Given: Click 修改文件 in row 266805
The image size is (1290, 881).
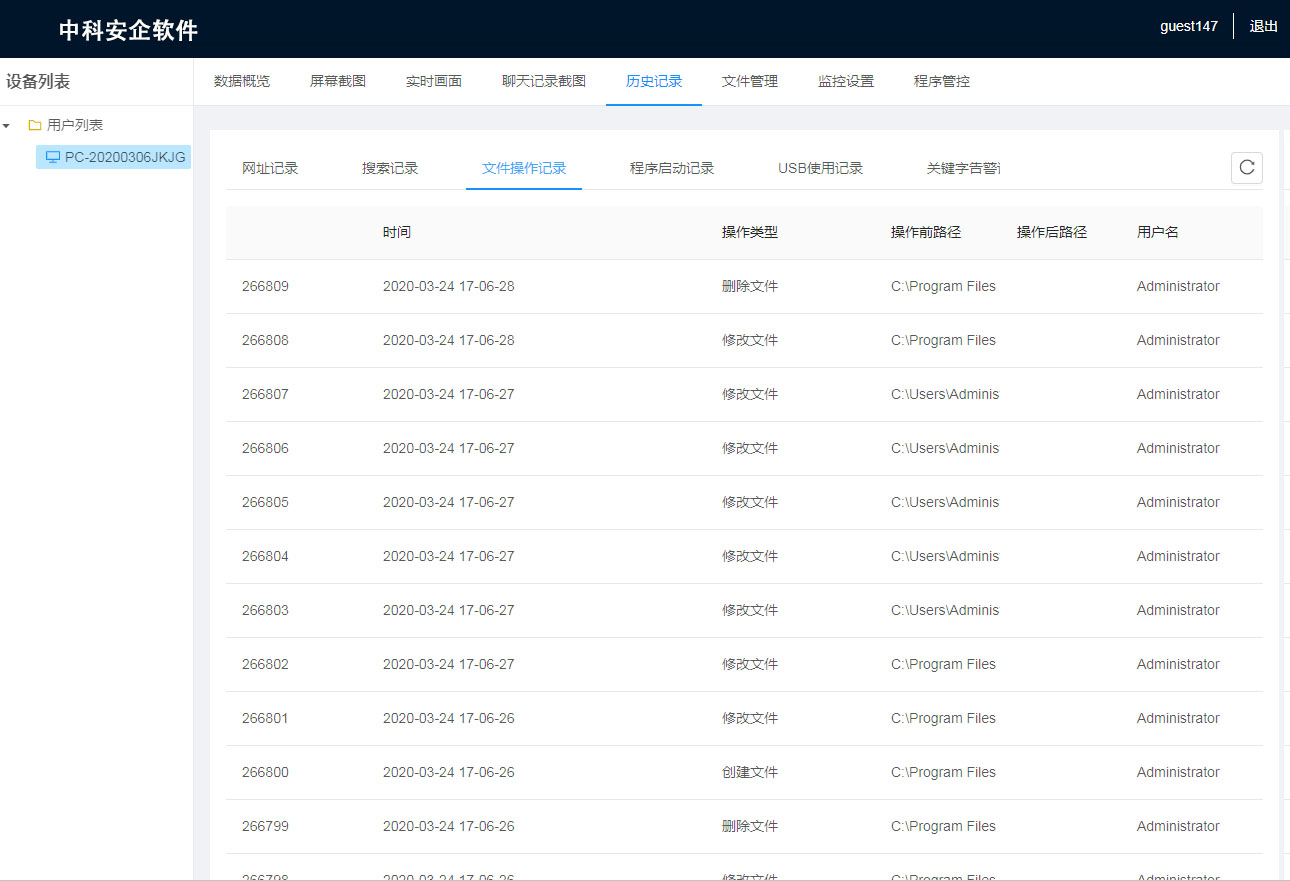Looking at the screenshot, I should 750,502.
